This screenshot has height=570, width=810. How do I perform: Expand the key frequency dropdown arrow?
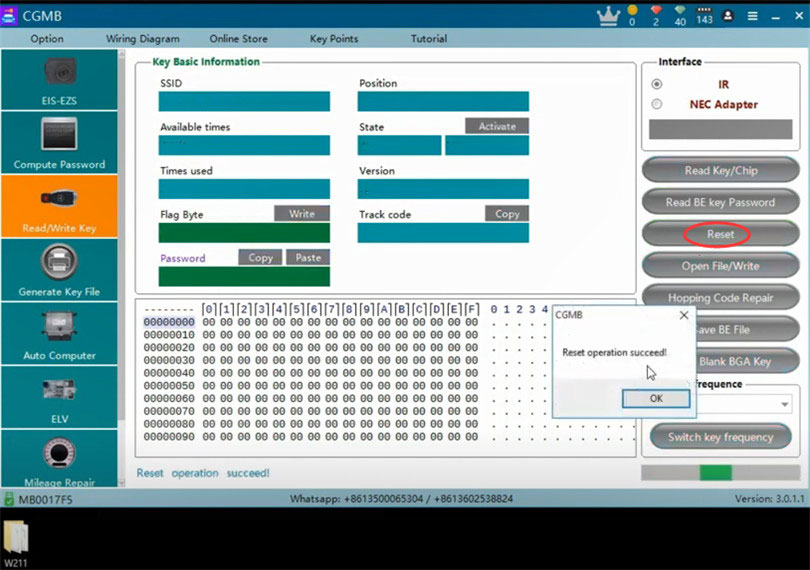click(785, 404)
